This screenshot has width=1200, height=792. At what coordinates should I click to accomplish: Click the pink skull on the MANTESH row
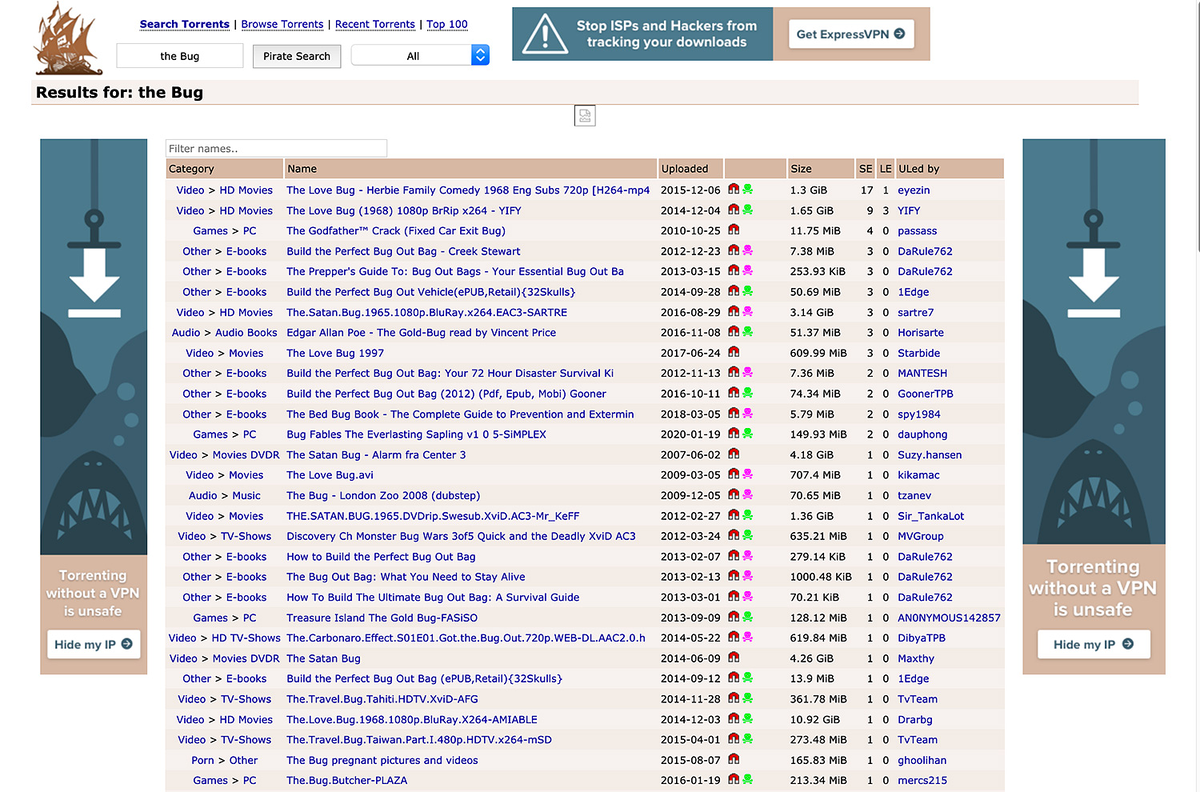pyautogui.click(x=747, y=373)
